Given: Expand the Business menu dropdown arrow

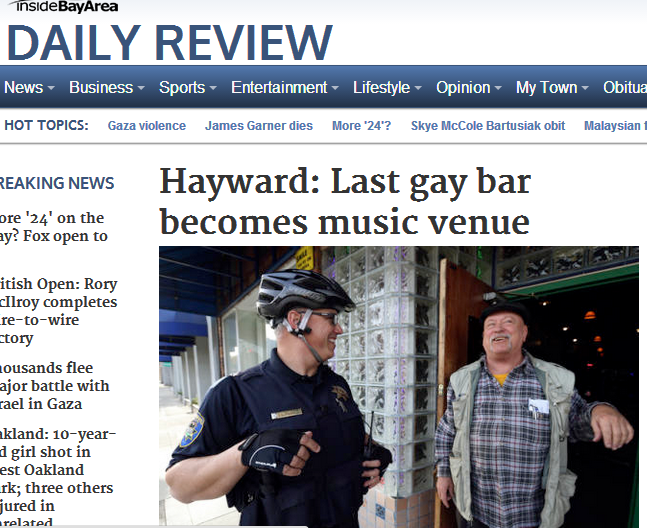Looking at the screenshot, I should click(141, 88).
